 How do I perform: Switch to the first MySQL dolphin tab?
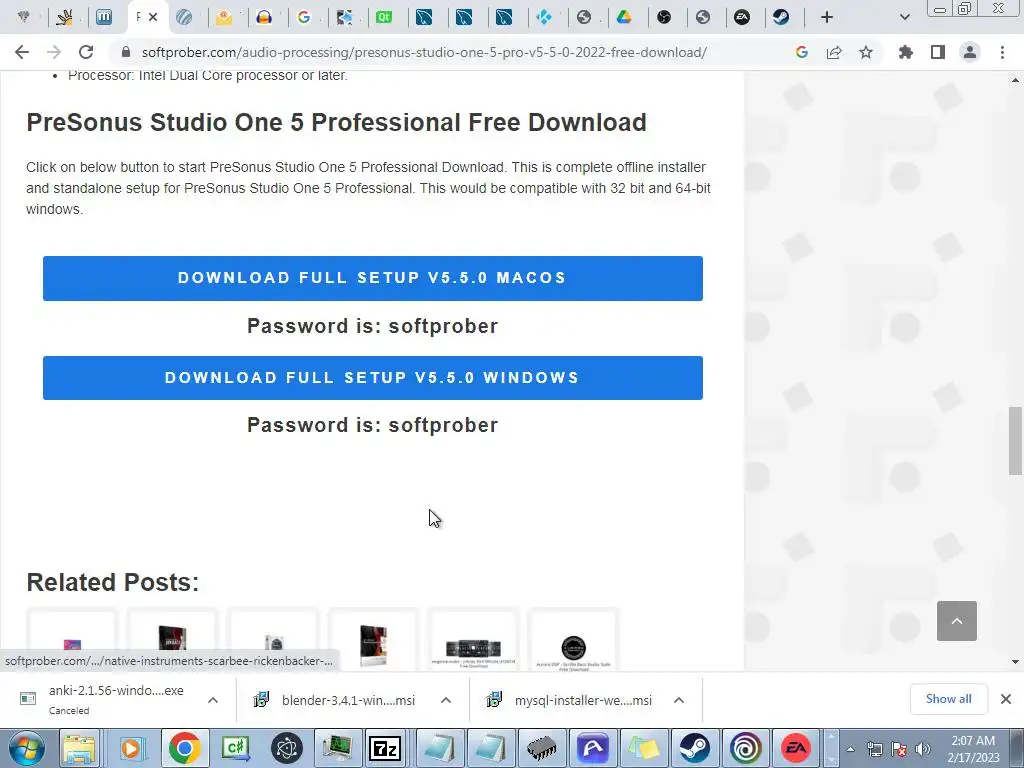[x=424, y=17]
